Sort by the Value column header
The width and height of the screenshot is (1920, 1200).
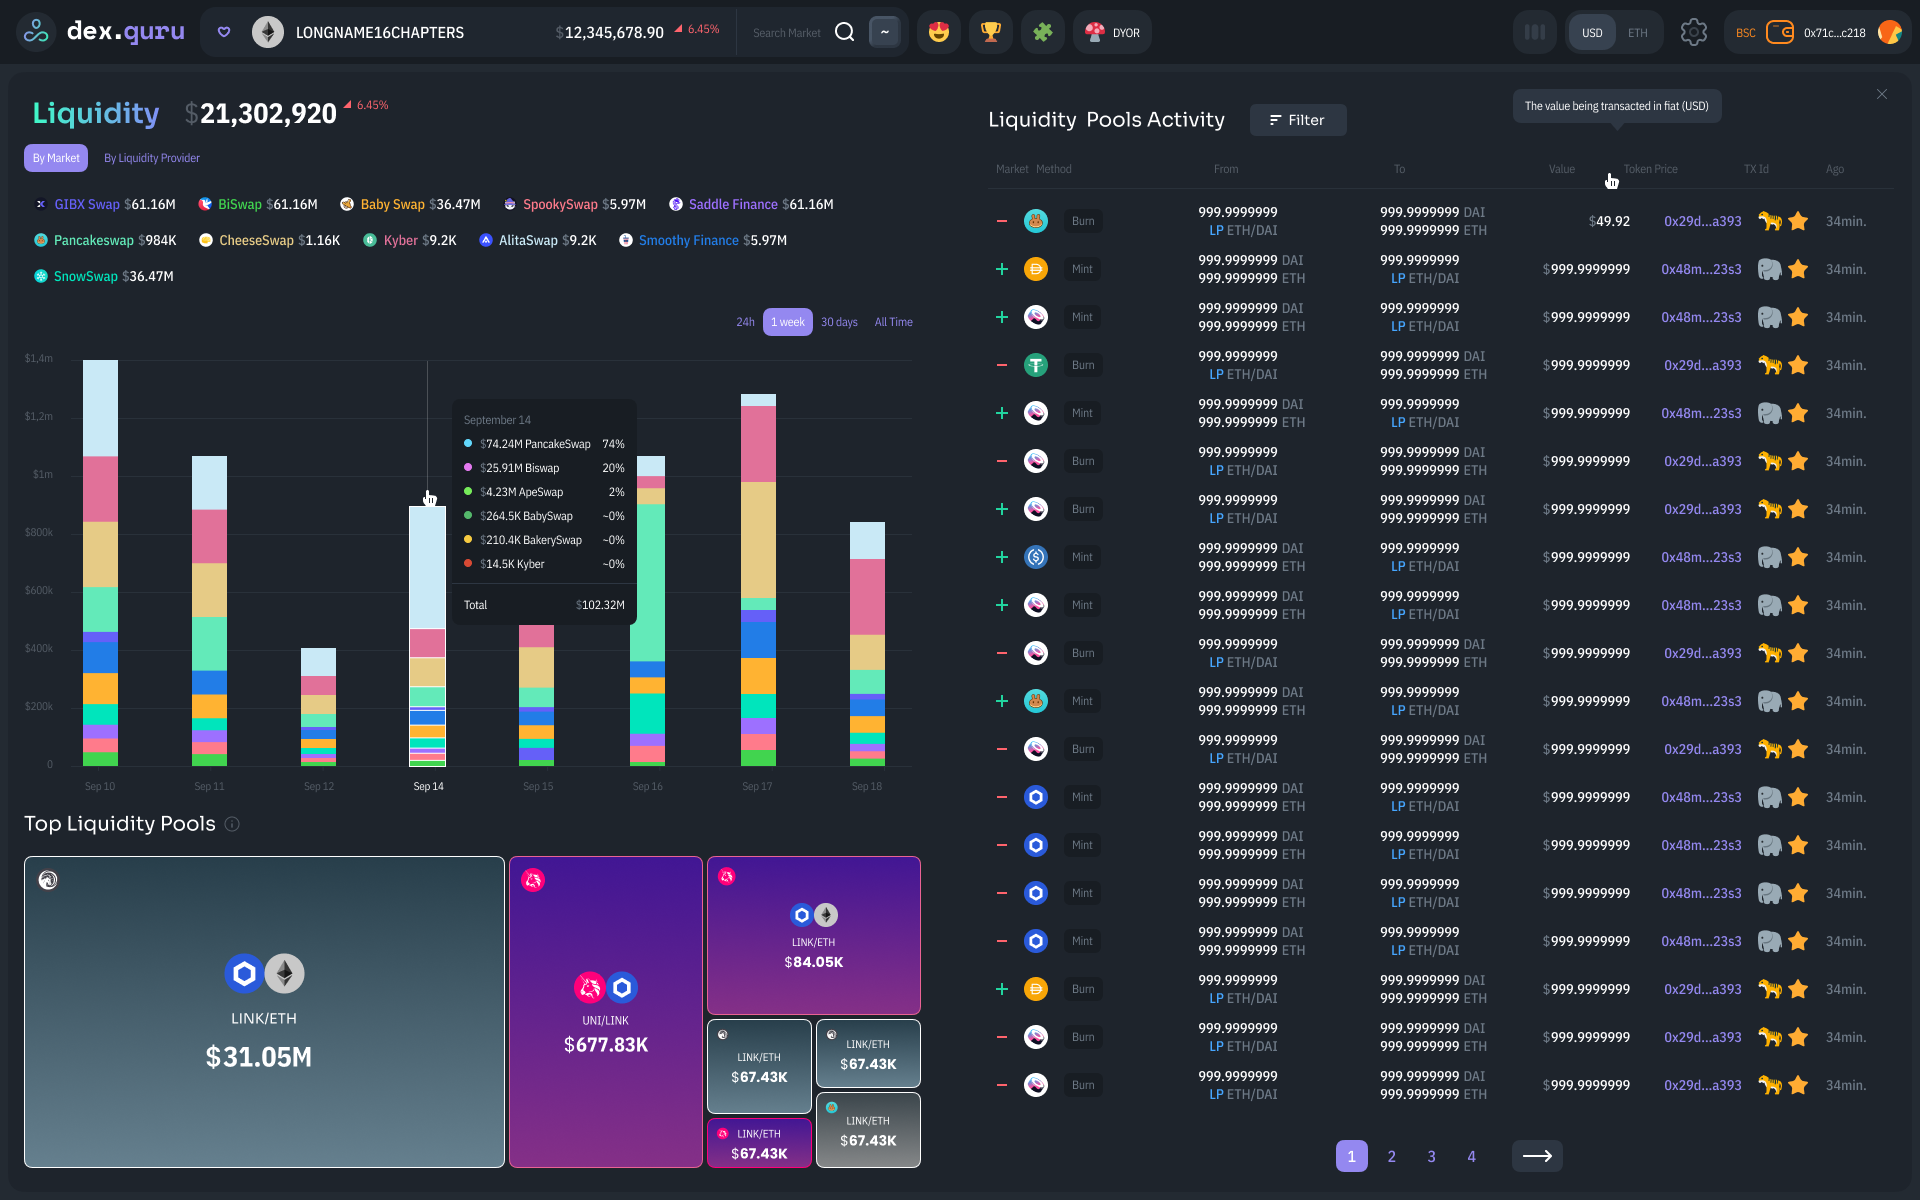[1562, 169]
